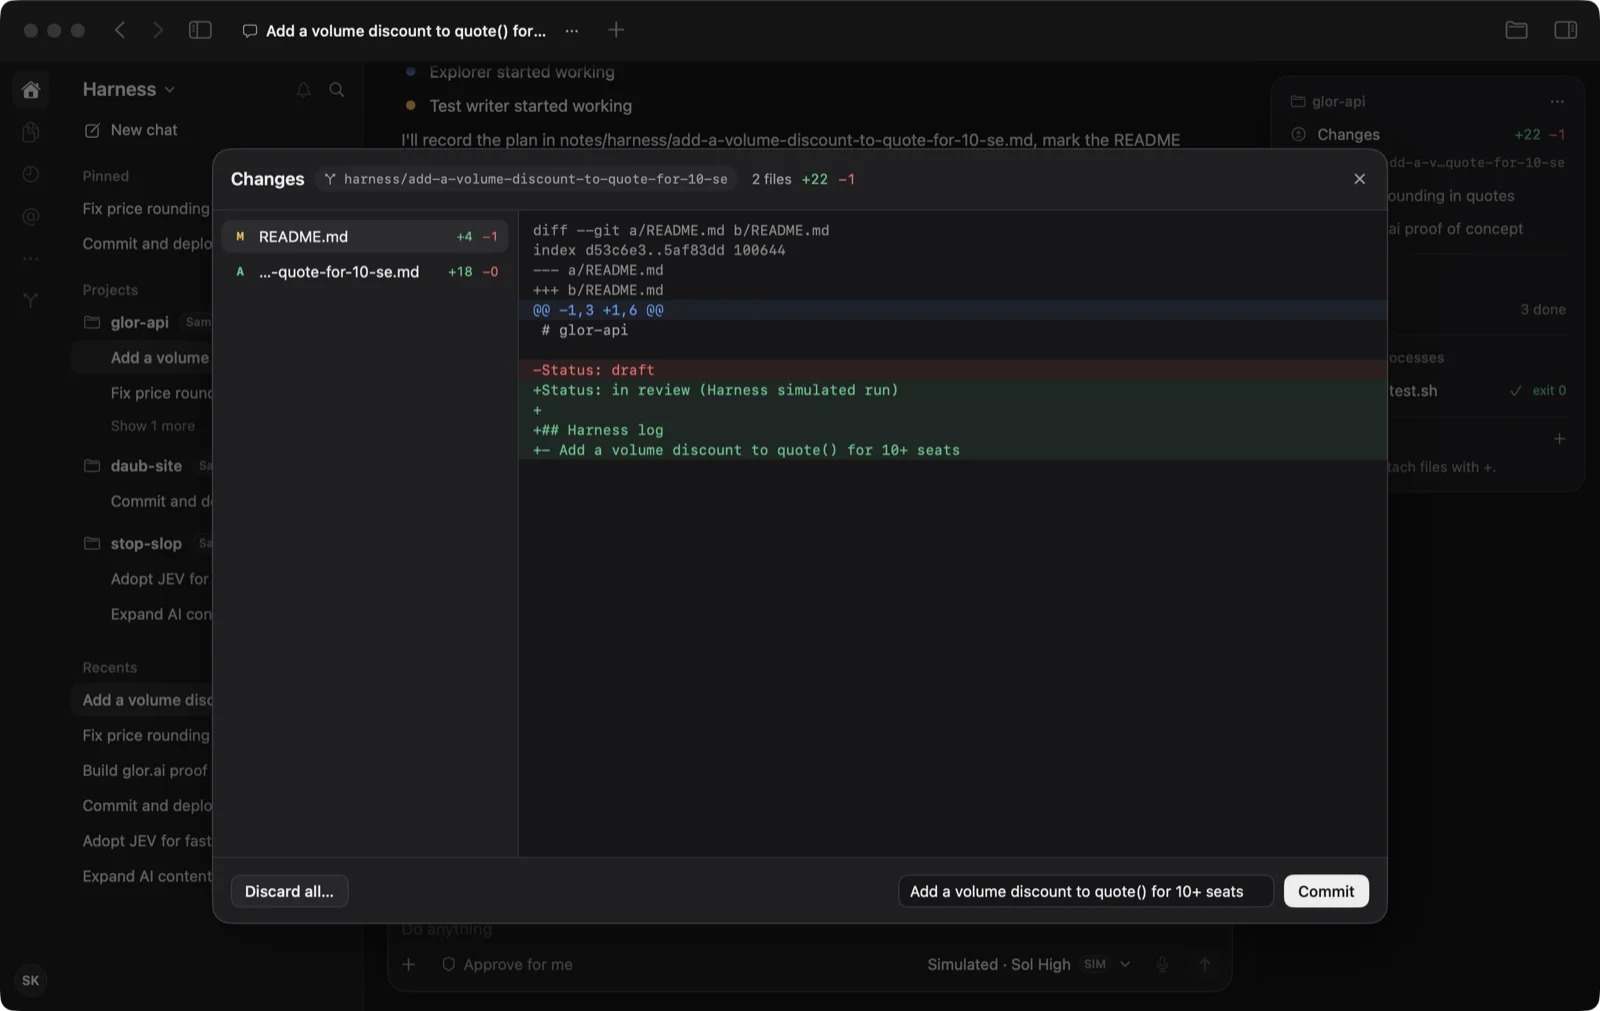Open Commit and d chat under daub-site
The height and width of the screenshot is (1011, 1600).
[x=161, y=501]
